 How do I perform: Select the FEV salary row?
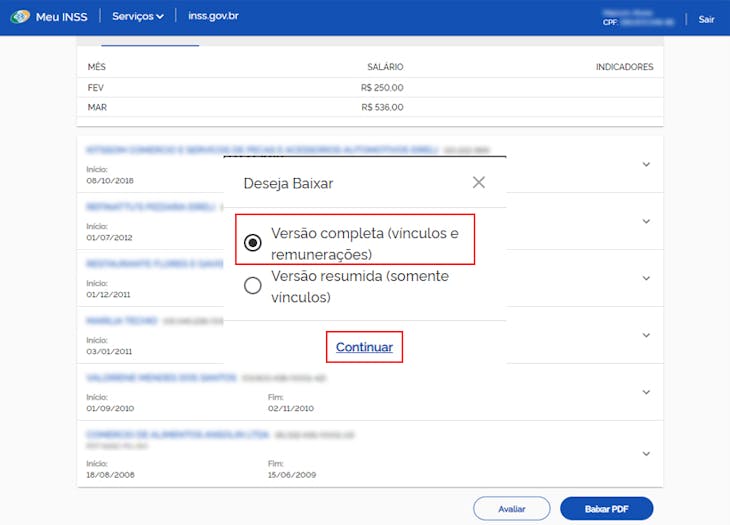point(370,88)
